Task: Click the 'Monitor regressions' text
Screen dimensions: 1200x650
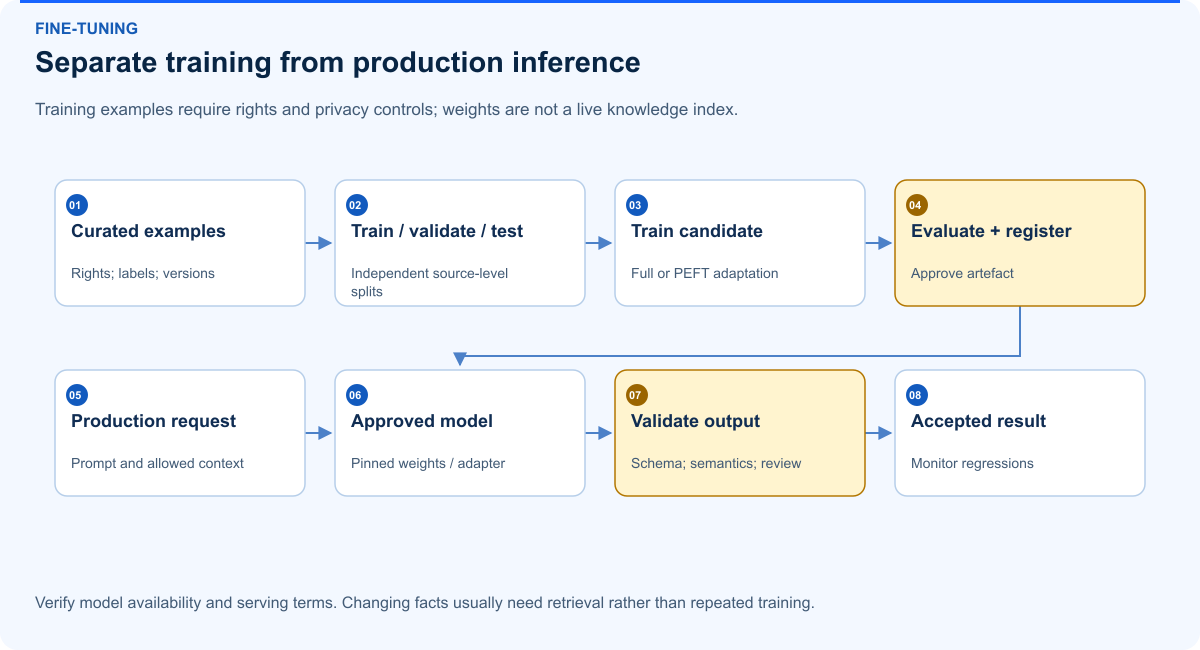Action: pyautogui.click(x=972, y=463)
